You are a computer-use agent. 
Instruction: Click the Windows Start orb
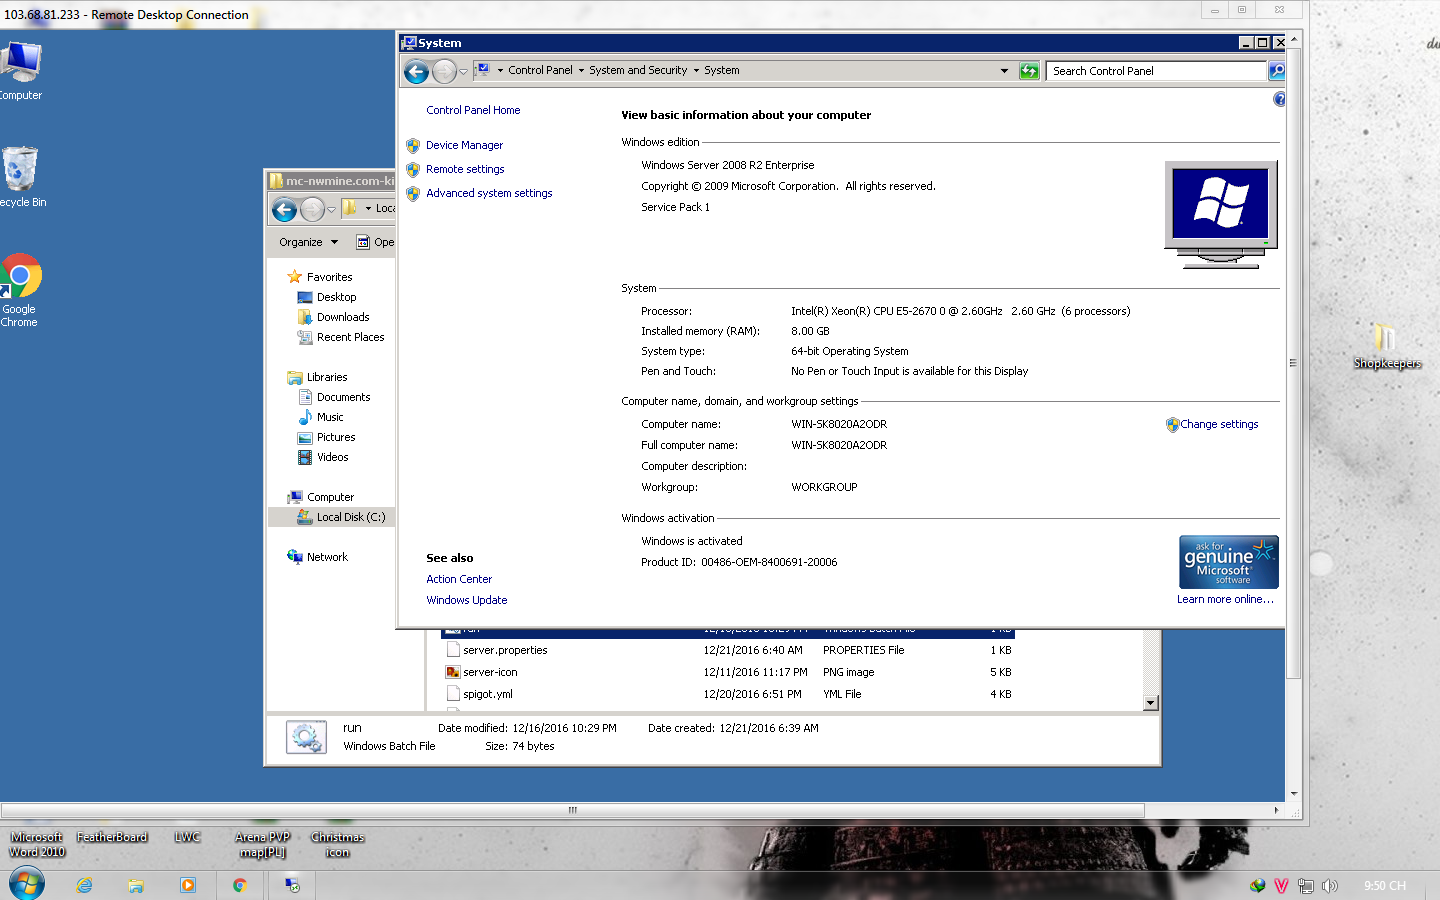pos(27,884)
